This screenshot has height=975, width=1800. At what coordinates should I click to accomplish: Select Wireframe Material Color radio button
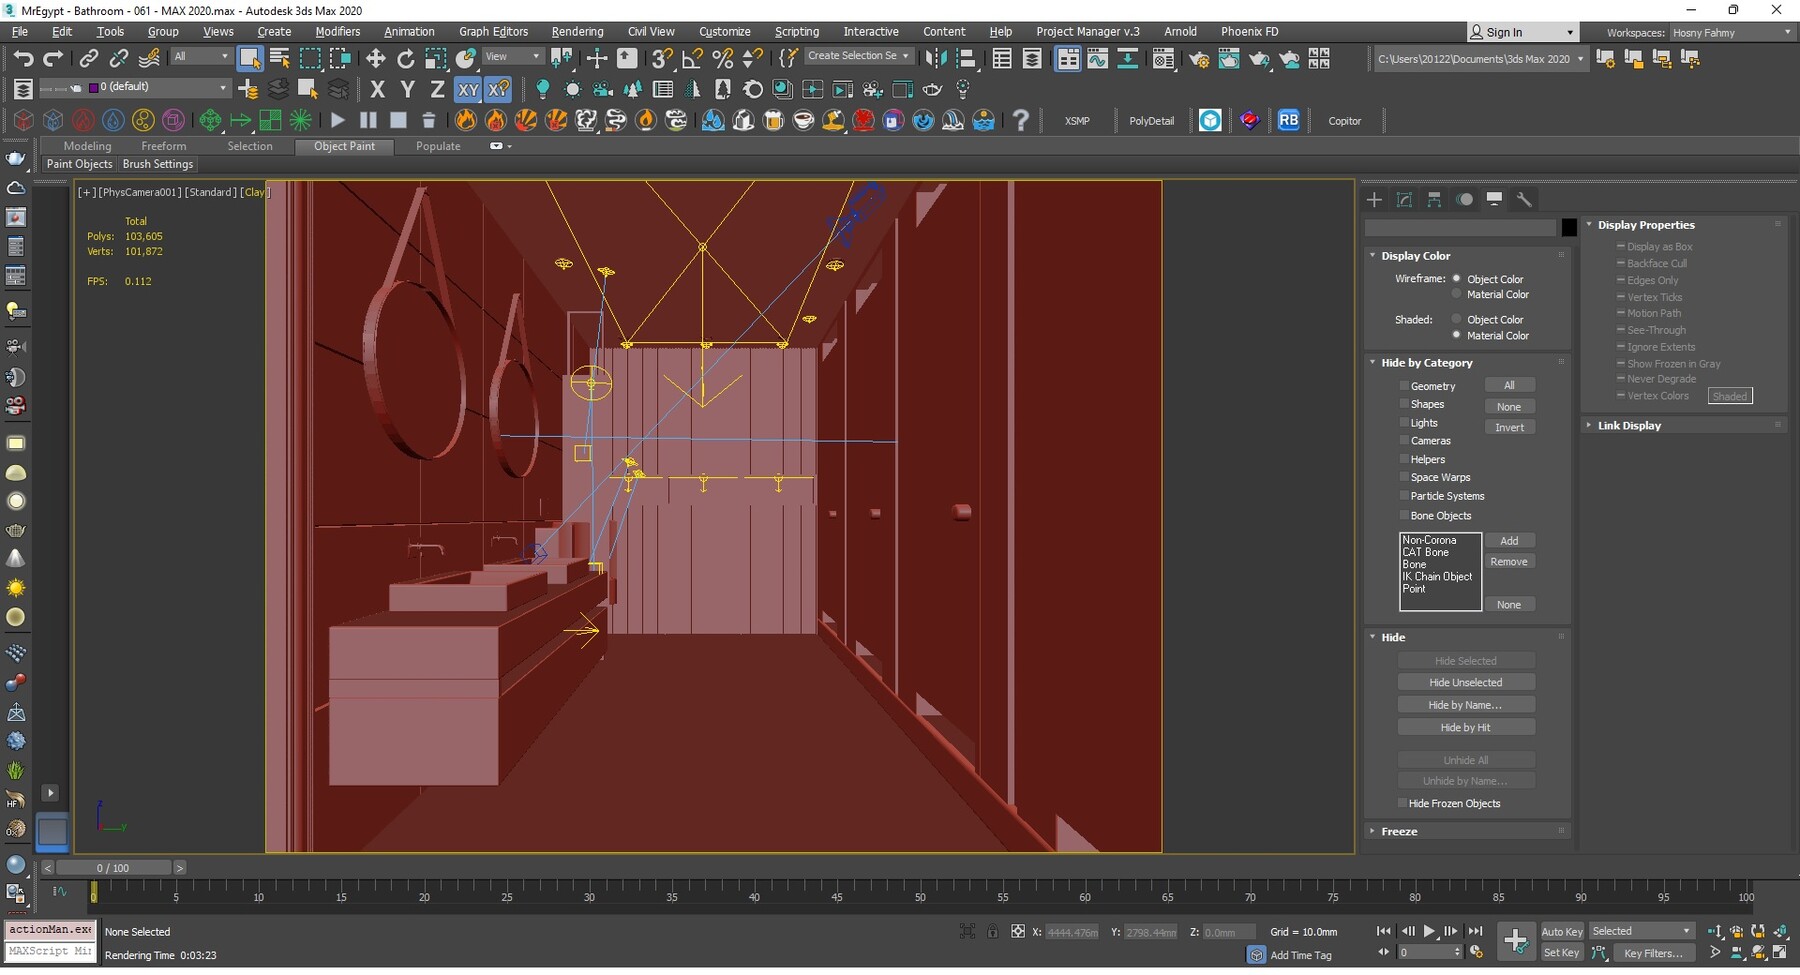pyautogui.click(x=1456, y=295)
